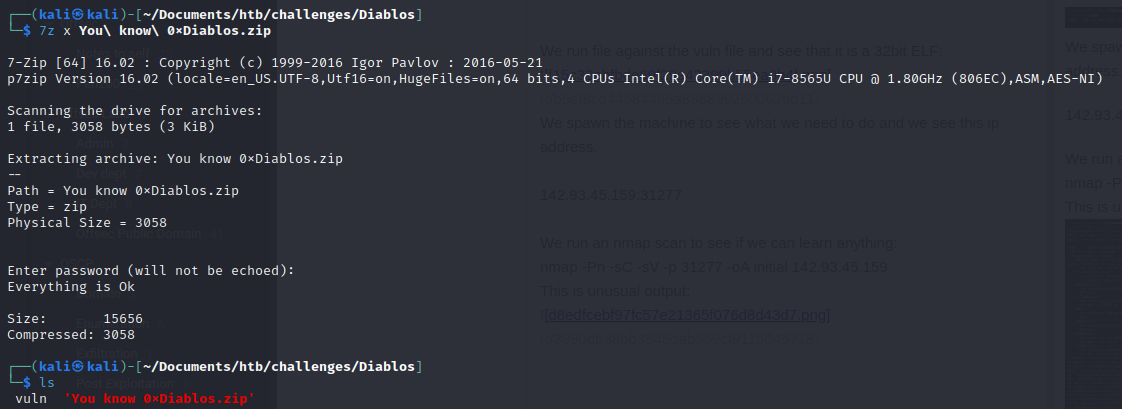Click the 'Enter password' line in the terminal
Screen dimensions: 1122x409
tap(151, 271)
